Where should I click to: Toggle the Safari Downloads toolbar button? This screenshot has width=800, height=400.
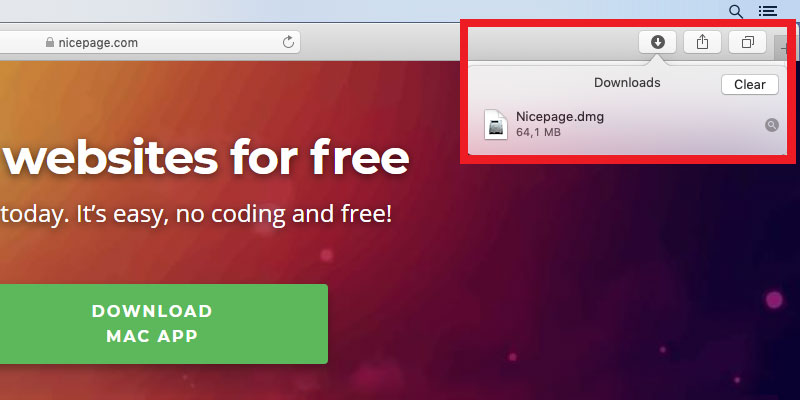[x=658, y=42]
